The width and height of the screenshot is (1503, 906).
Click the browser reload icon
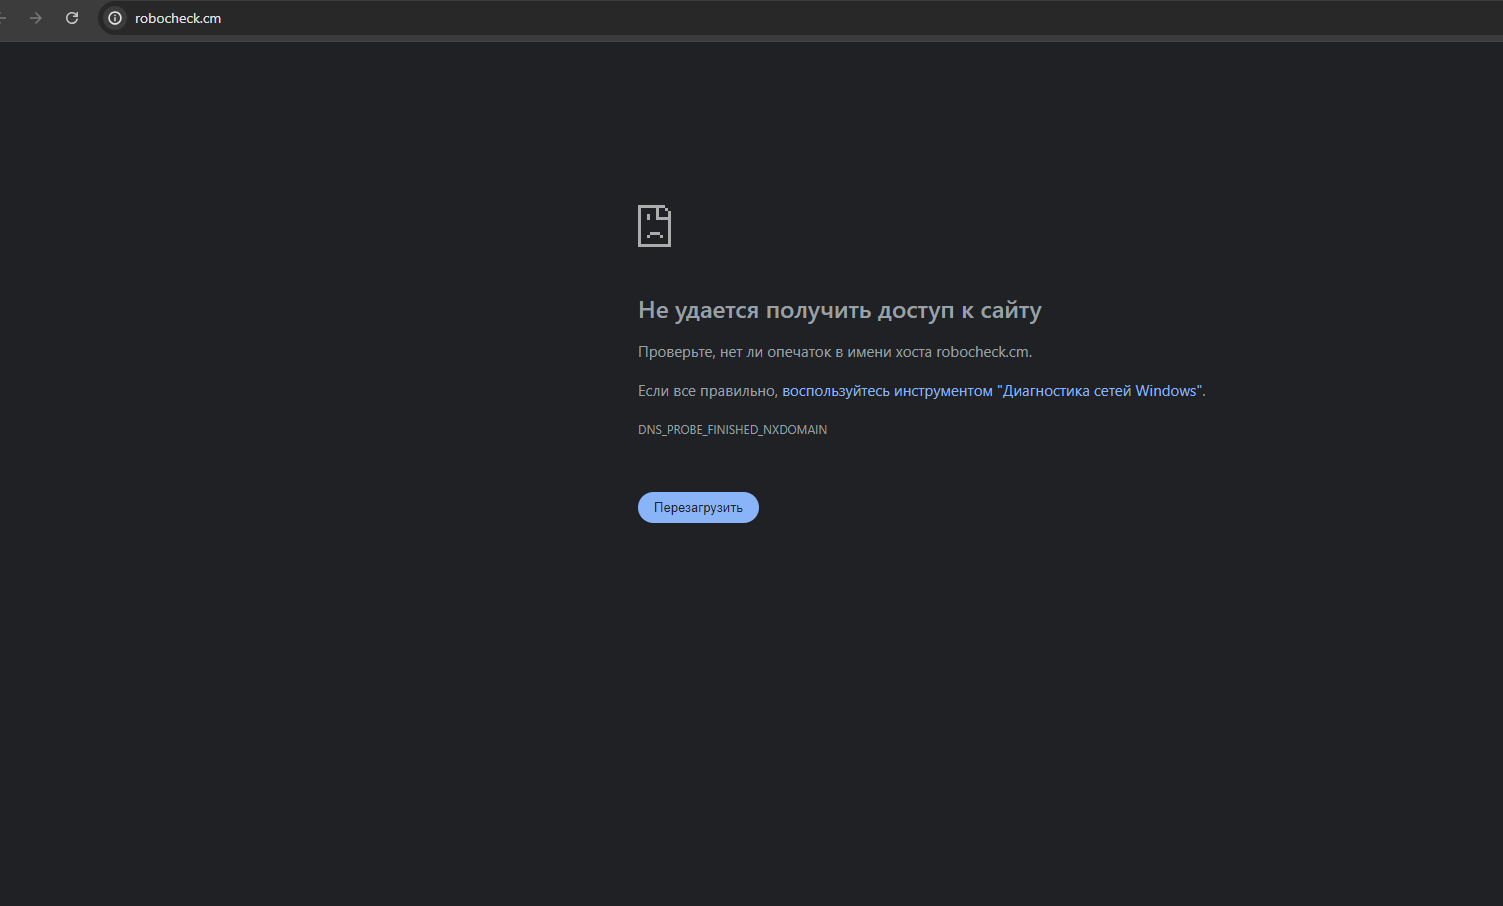72,18
